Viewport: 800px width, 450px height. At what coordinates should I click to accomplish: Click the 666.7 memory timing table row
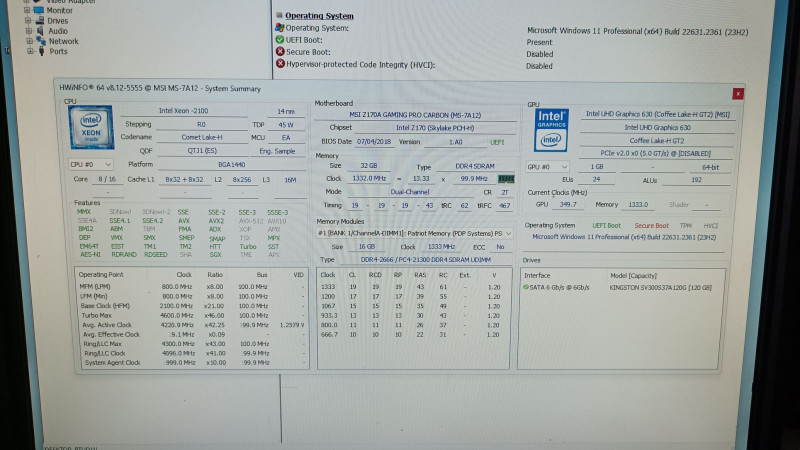click(413, 335)
